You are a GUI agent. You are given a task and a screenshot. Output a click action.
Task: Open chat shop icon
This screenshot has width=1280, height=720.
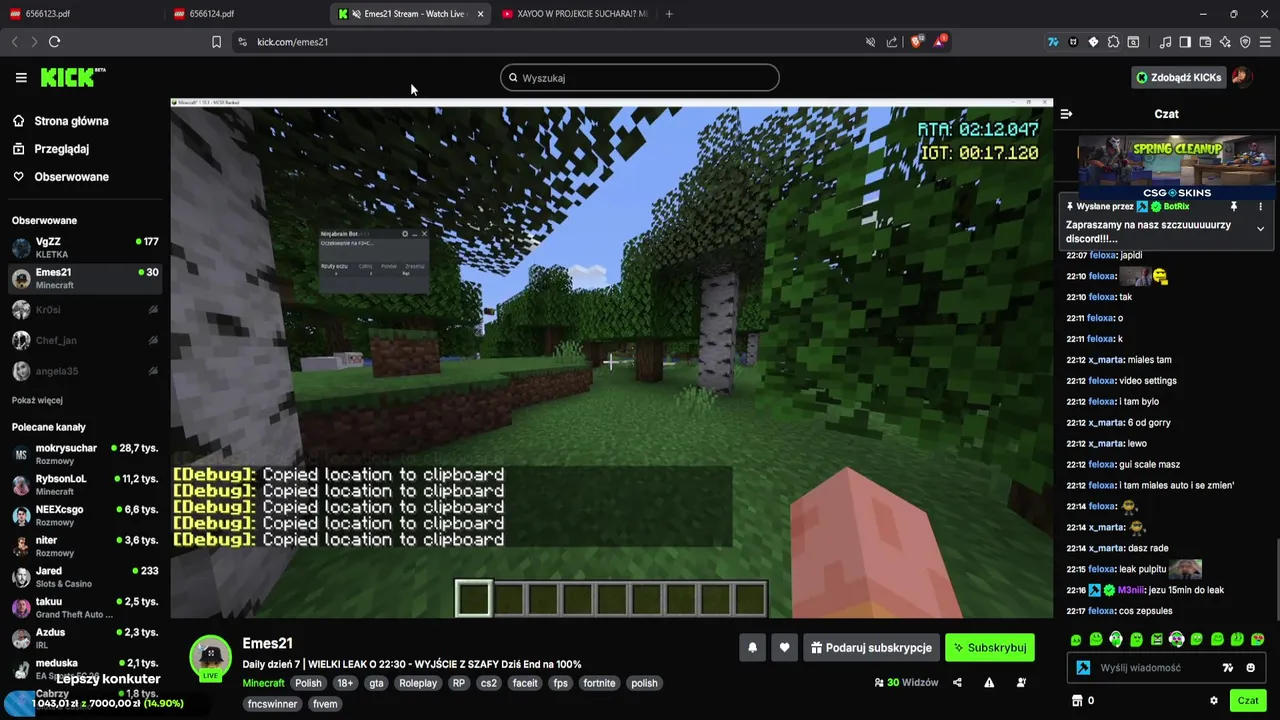point(1077,701)
